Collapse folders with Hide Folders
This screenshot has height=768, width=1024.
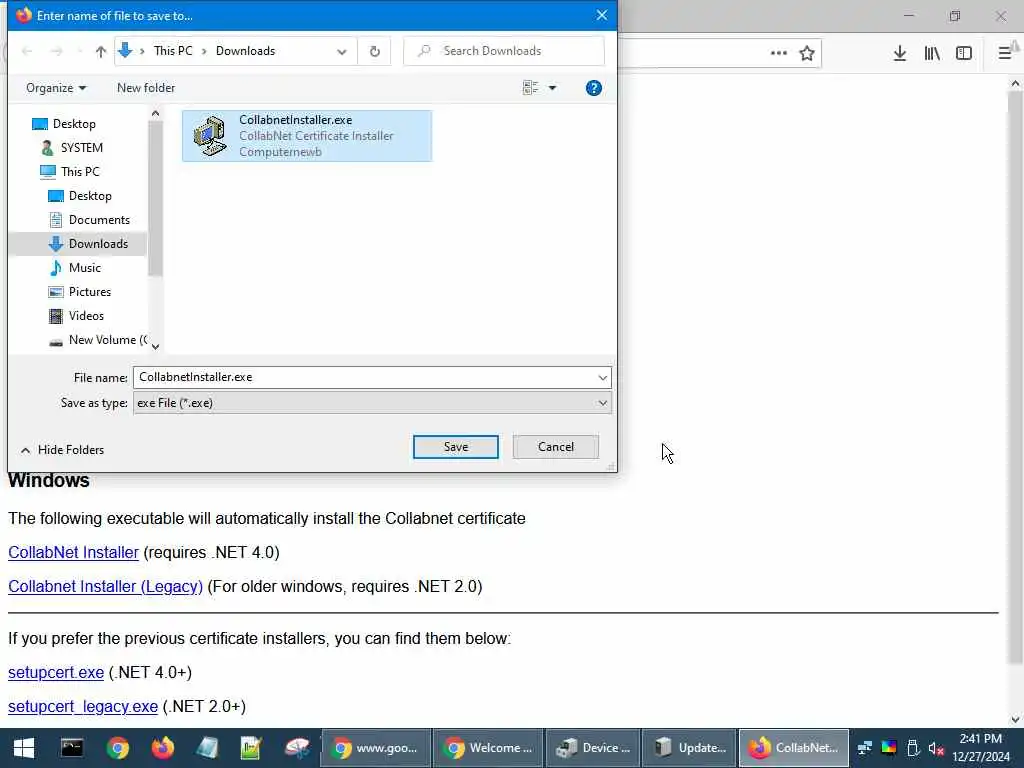62,450
